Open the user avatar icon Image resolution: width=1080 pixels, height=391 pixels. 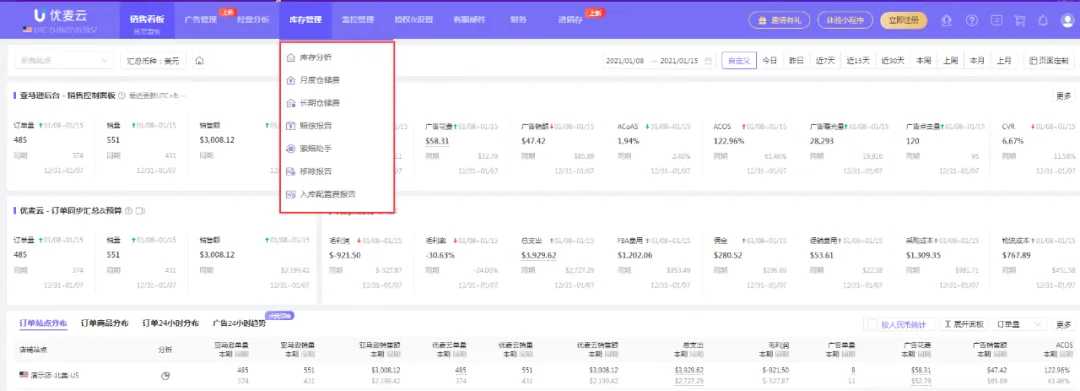coord(1066,20)
